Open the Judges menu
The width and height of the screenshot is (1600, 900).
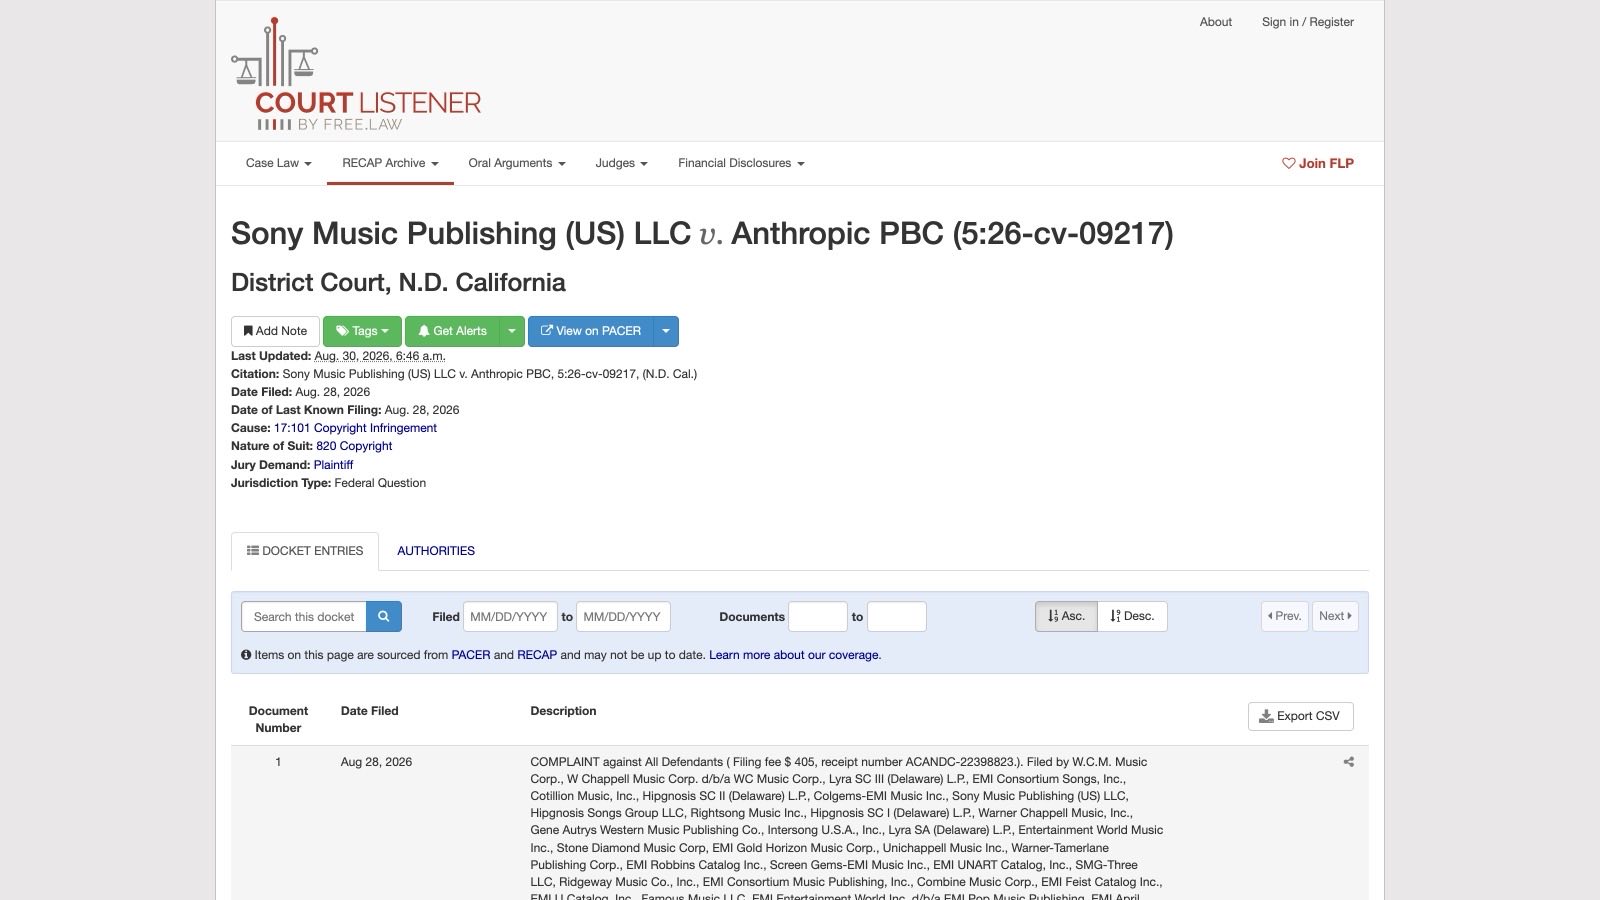coord(621,163)
